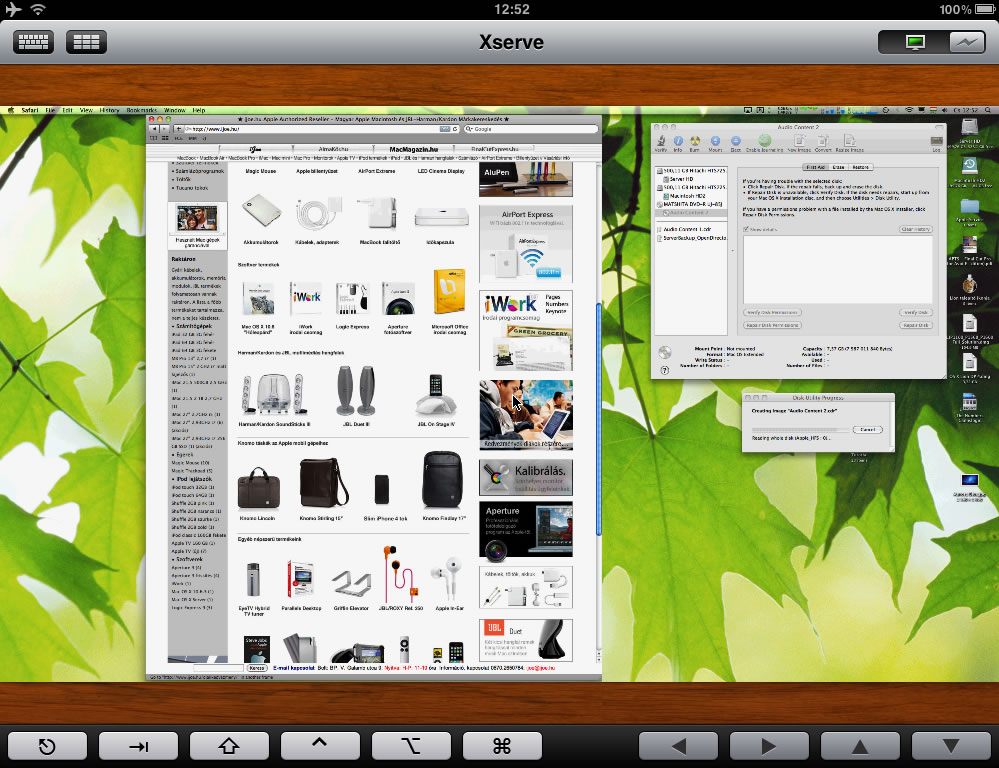The height and width of the screenshot is (768, 999).
Task: Tap the right arrow key button
Action: (769, 746)
